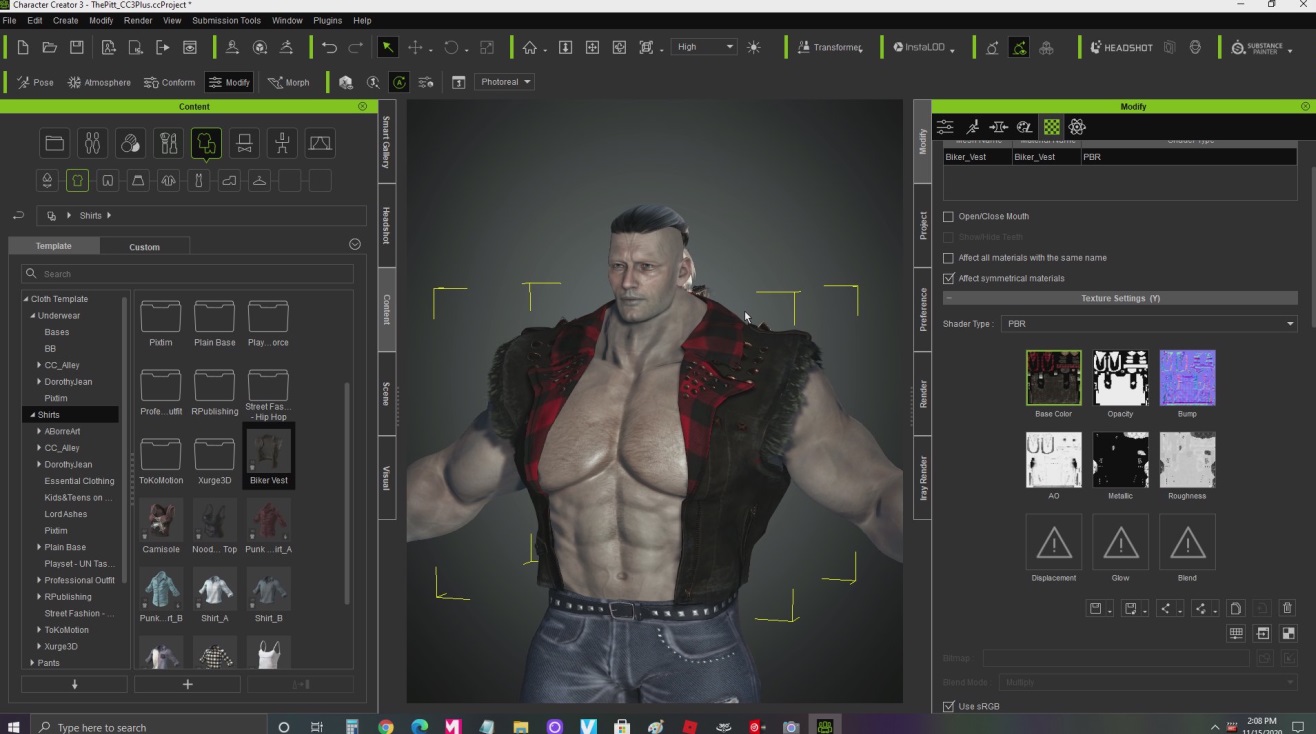1316x734 pixels.
Task: Select the Biker Vest thumbnail
Action: point(269,455)
